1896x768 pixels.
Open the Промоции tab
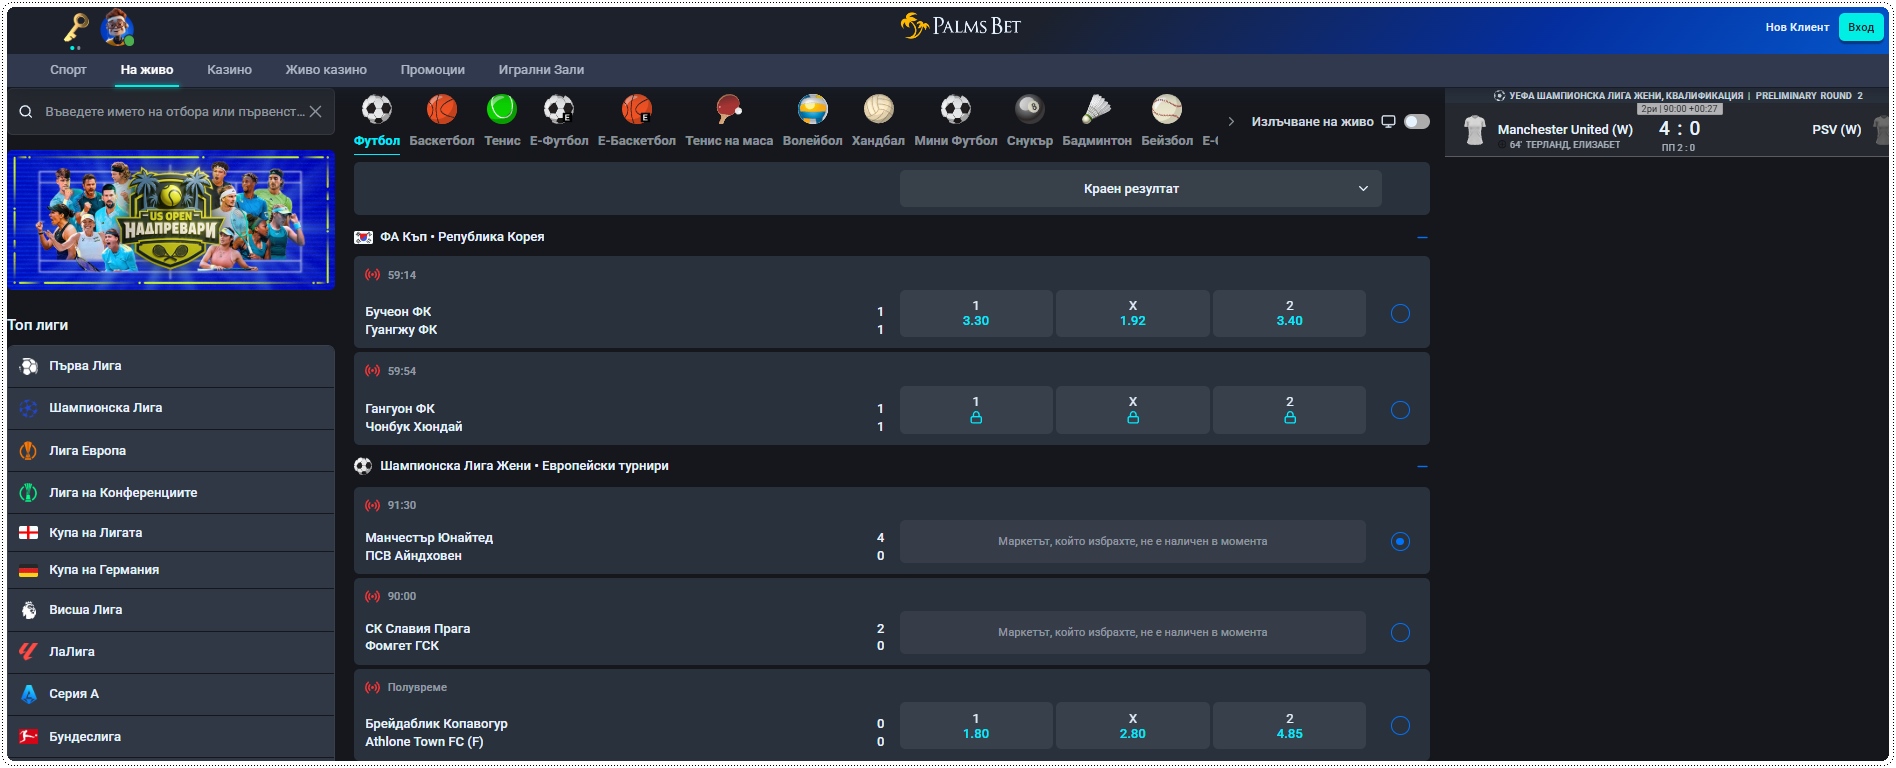433,70
